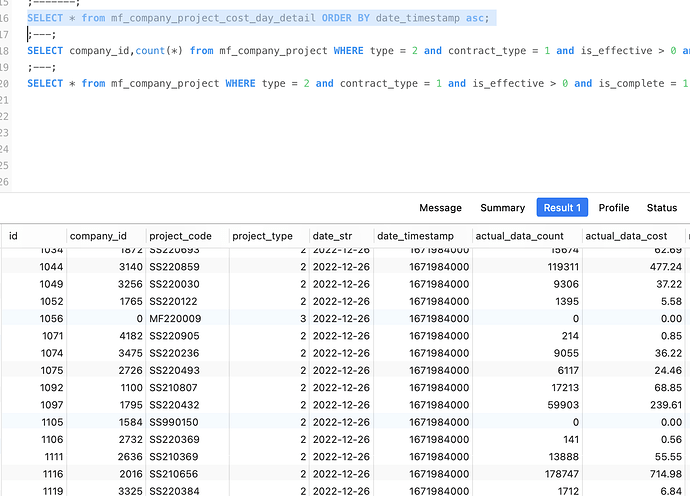Switch to the Message tab
The height and width of the screenshot is (496, 690).
click(440, 208)
